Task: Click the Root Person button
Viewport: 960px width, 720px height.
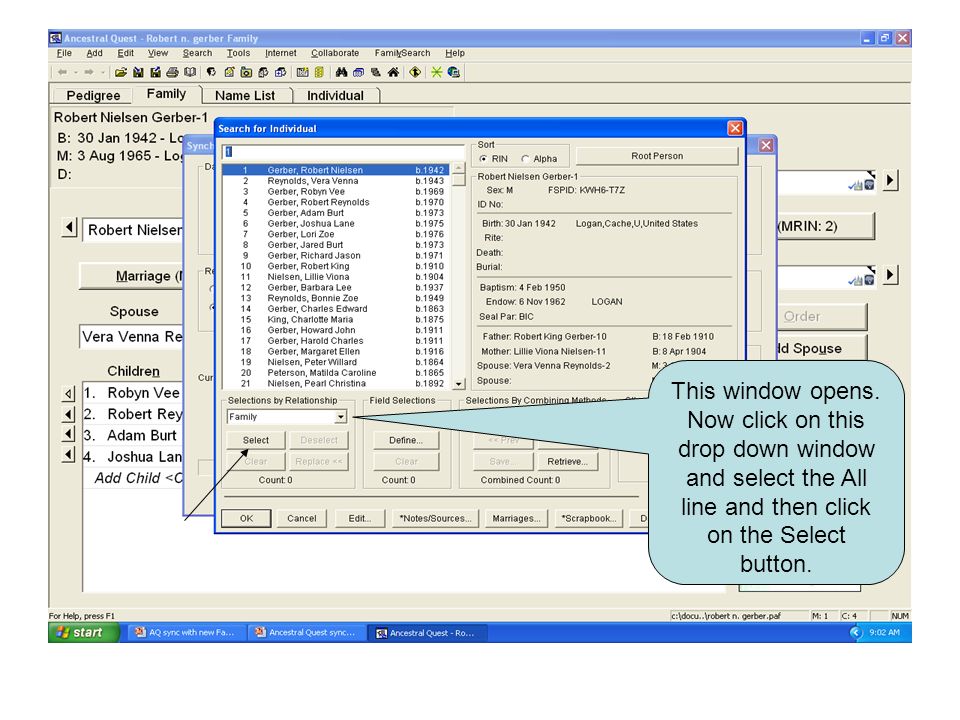Action: (656, 156)
